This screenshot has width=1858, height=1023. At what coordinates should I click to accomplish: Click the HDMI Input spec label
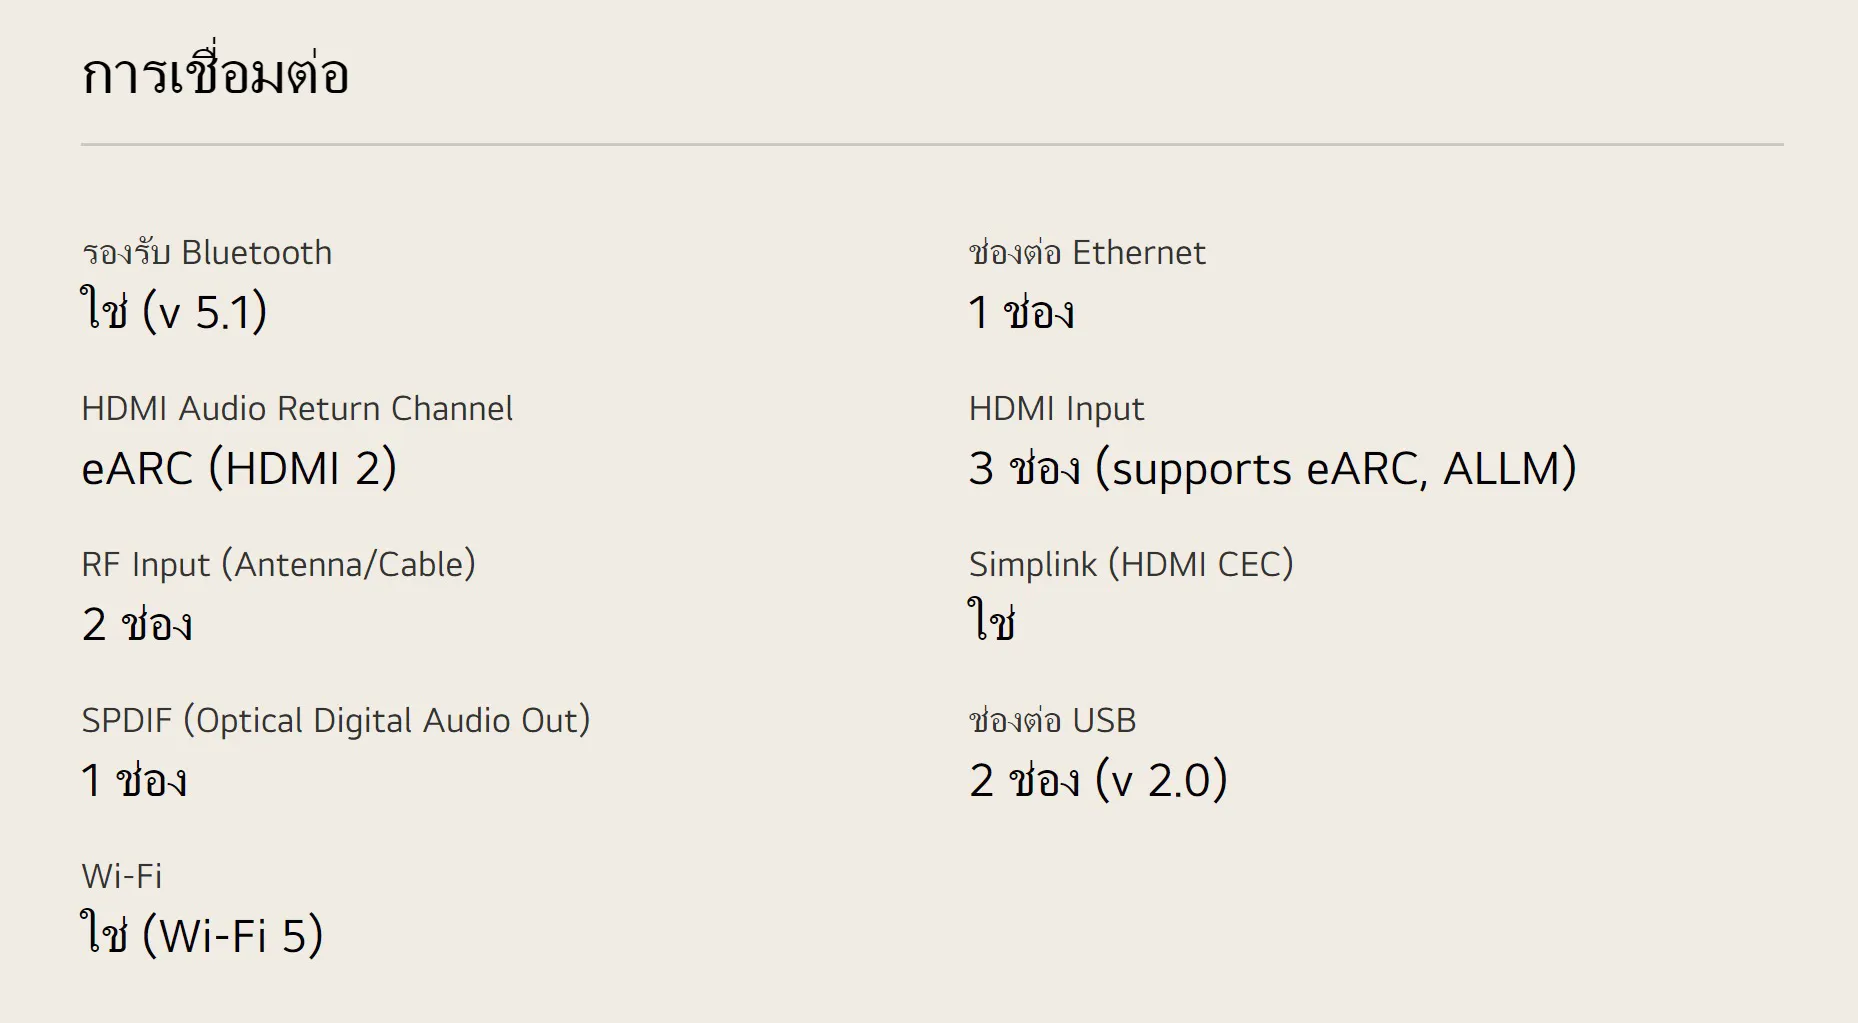pyautogui.click(x=1056, y=409)
